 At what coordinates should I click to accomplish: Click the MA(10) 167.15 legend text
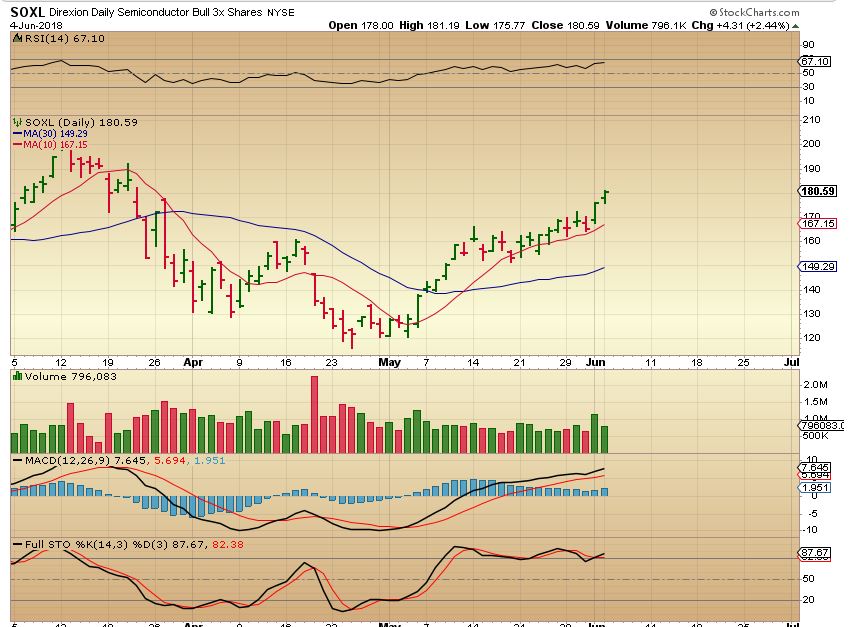55,145
